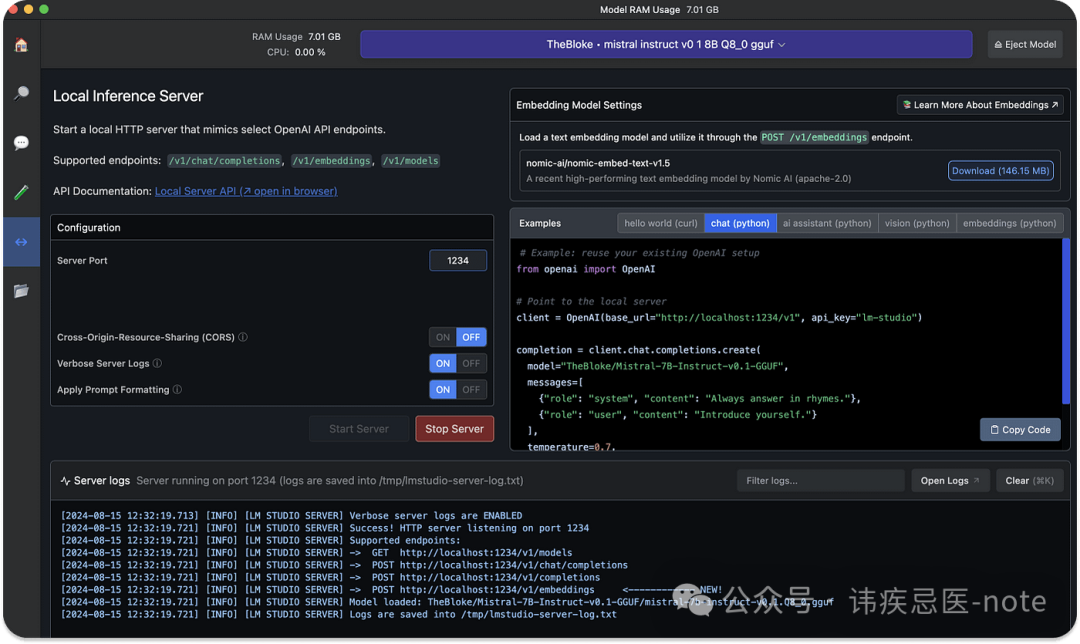Open the loaded model selector dropdown
The width and height of the screenshot is (1080, 644).
(666, 44)
